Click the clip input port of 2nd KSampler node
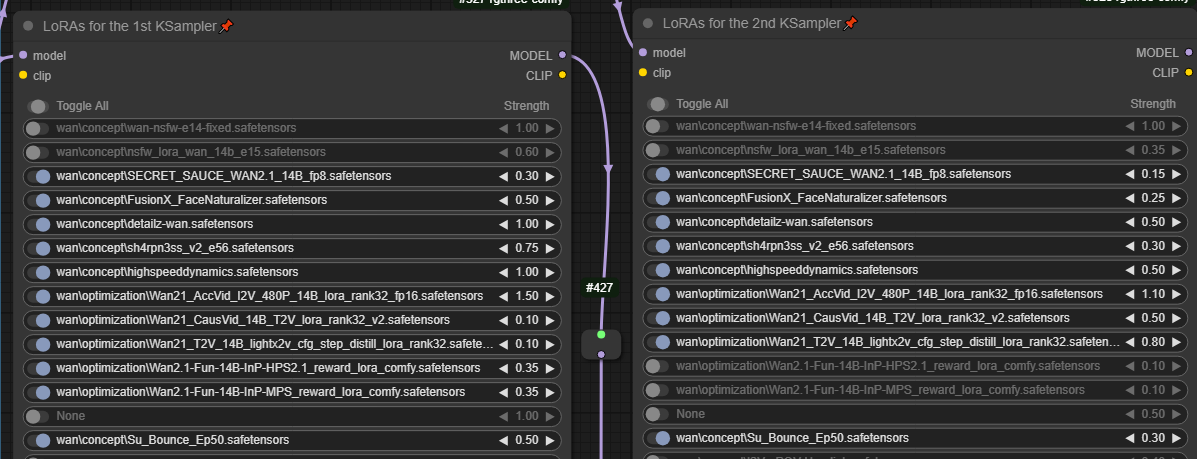The height and width of the screenshot is (459, 1197). [x=643, y=73]
